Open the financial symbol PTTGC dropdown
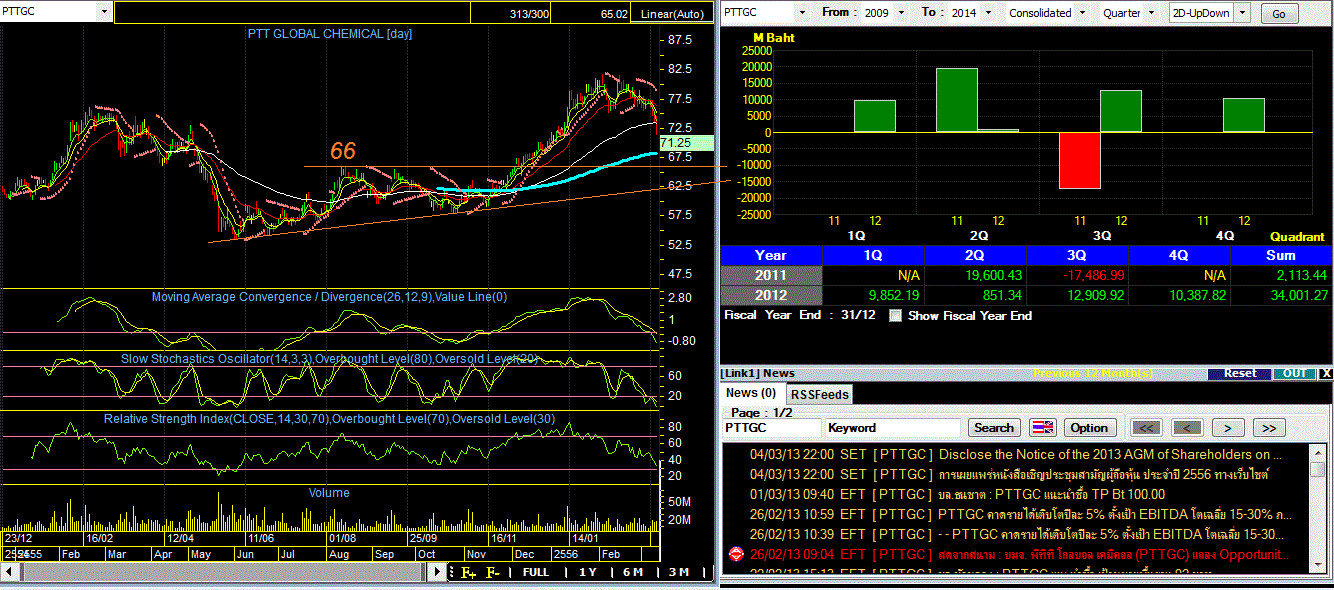 pos(801,13)
